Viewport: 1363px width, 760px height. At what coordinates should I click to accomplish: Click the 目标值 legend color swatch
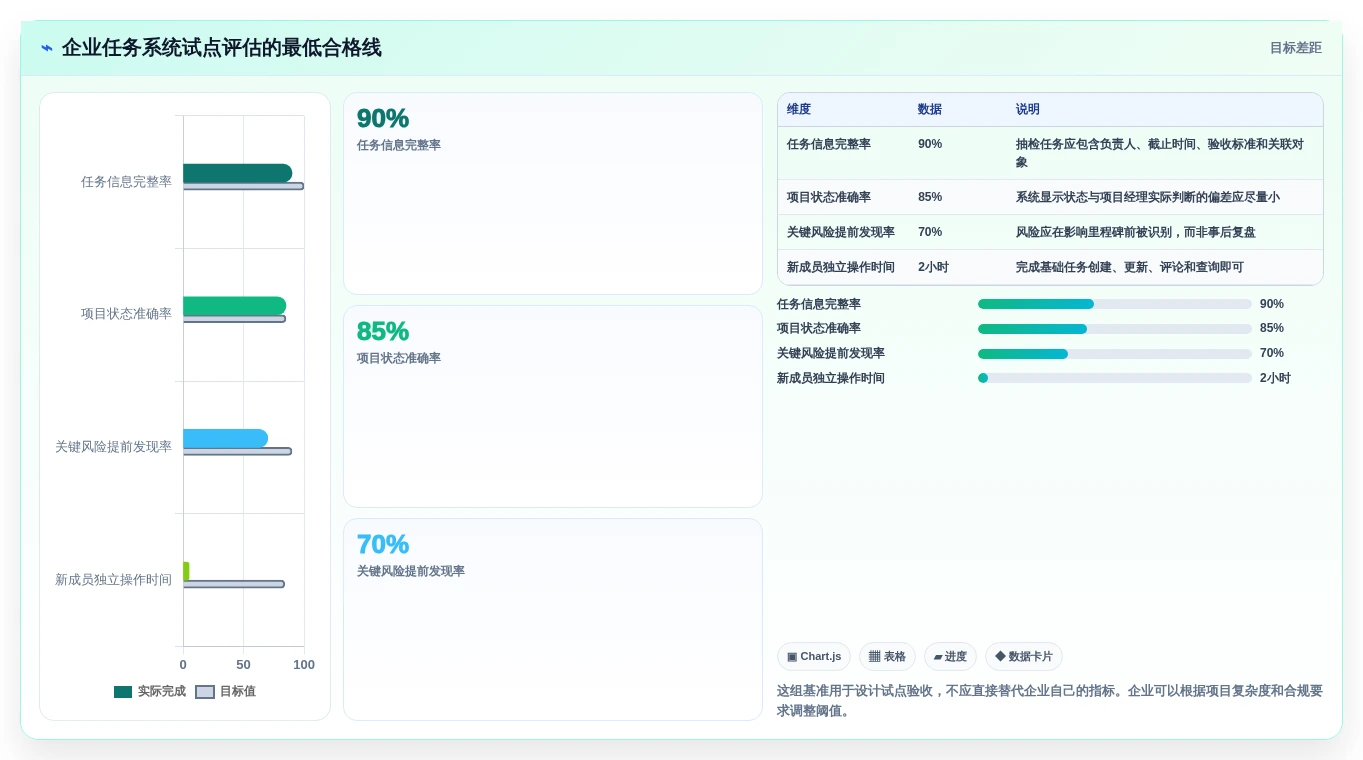coord(205,692)
